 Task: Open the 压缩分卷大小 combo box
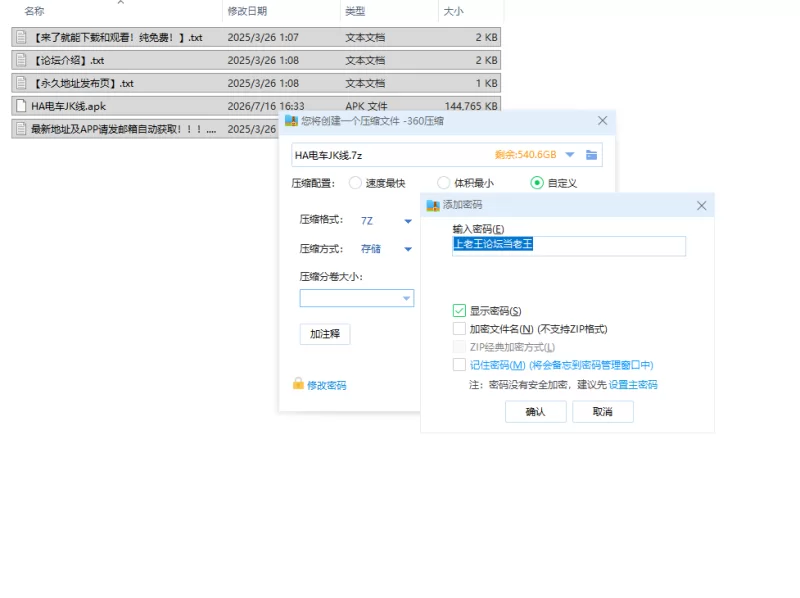(357, 298)
